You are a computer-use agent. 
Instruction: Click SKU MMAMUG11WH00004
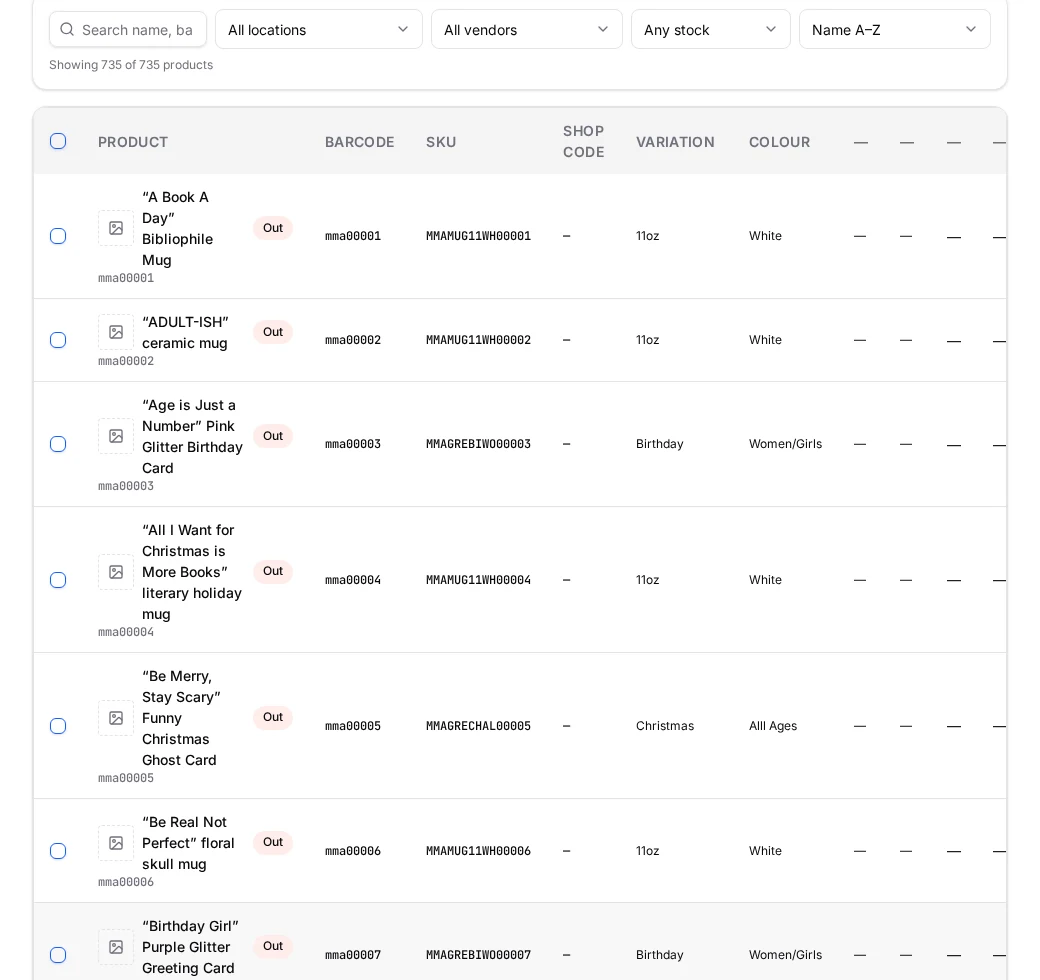click(478, 580)
